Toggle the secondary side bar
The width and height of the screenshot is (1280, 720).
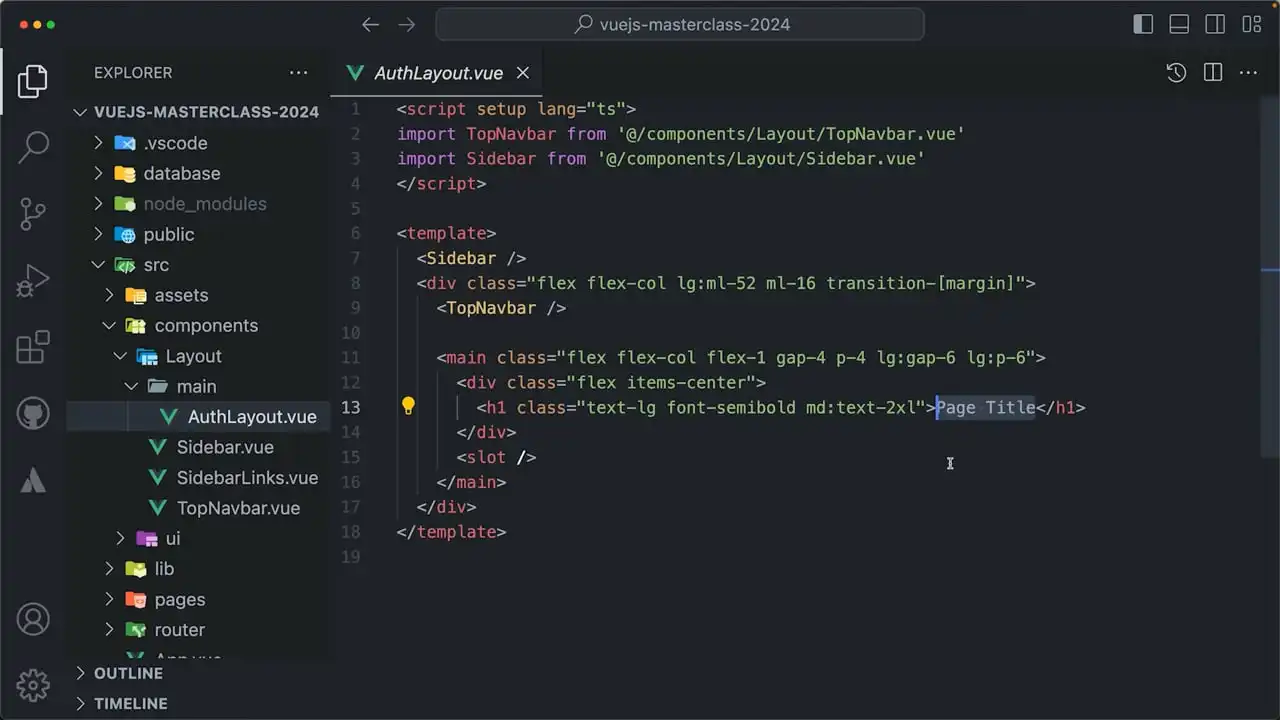coord(1215,25)
